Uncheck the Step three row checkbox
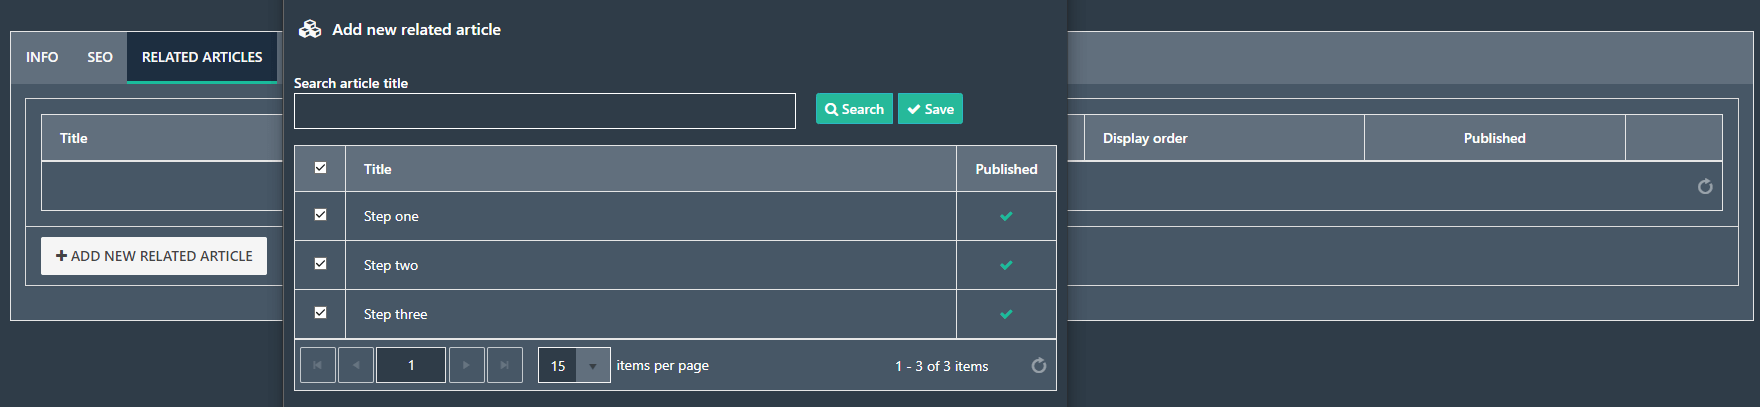Screen dimensions: 1760x407 point(320,312)
